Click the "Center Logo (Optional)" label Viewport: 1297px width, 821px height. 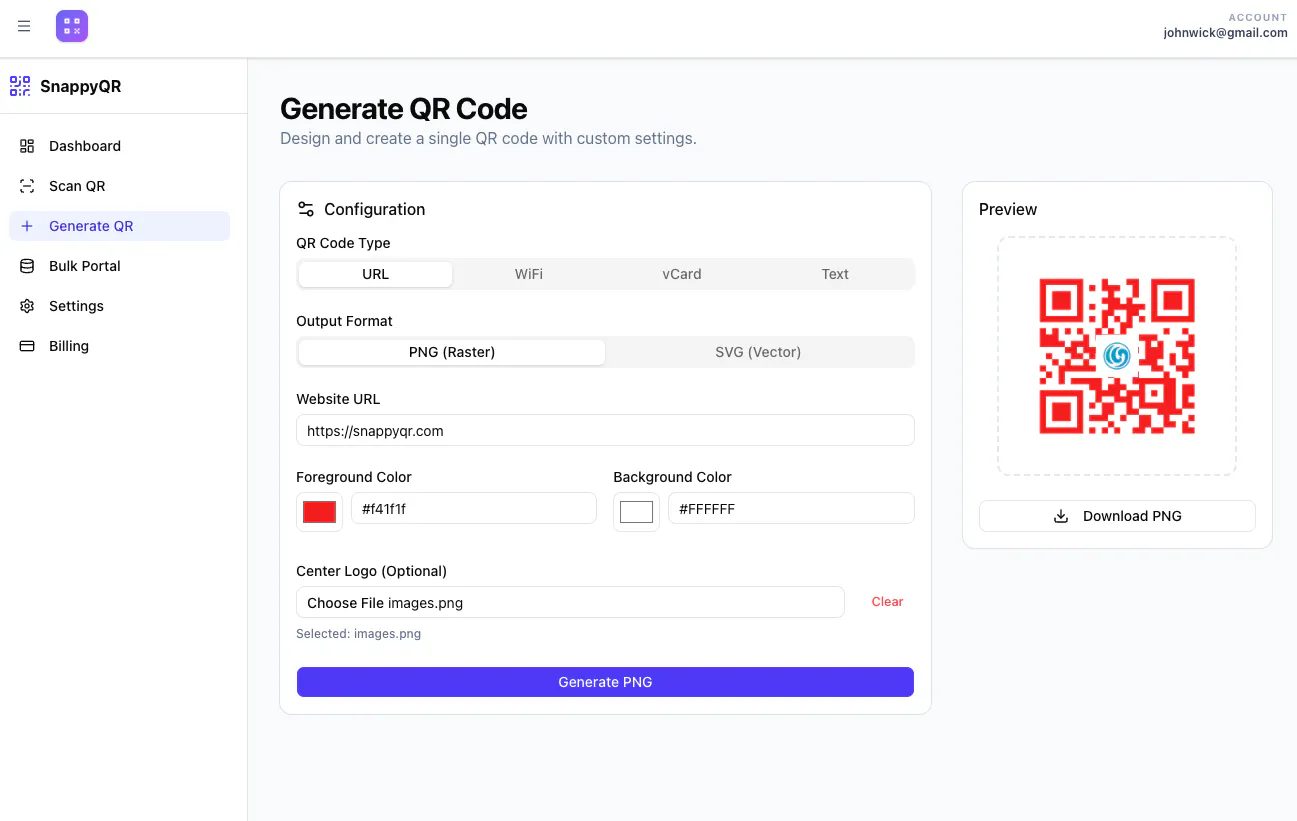372,571
